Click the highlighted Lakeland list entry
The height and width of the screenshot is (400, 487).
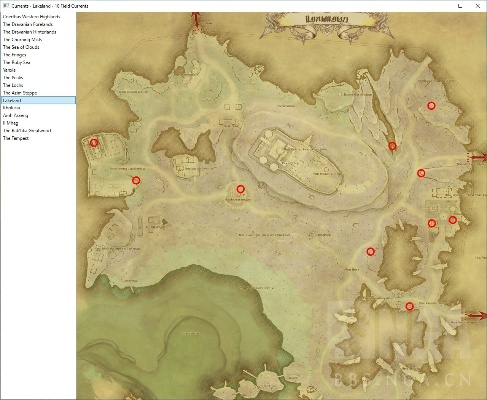(38, 100)
